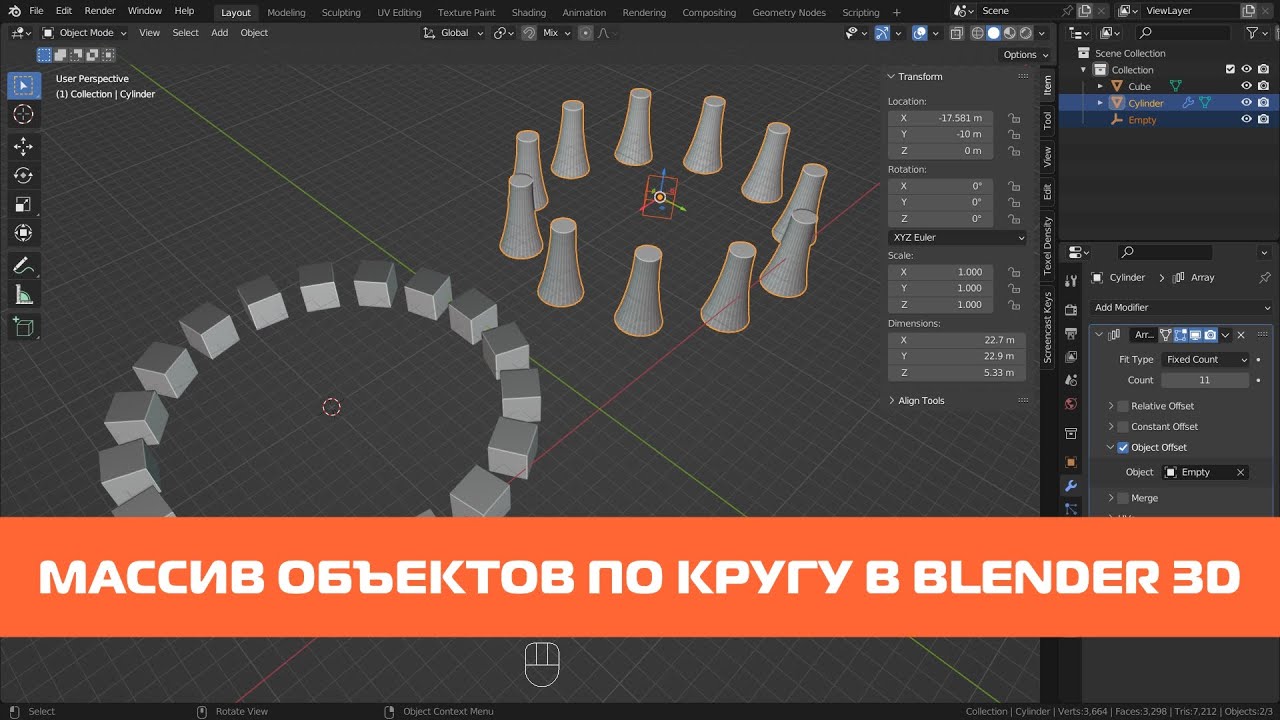This screenshot has height=720, width=1280.
Task: Clear the Empty offset object
Action: click(x=1241, y=472)
